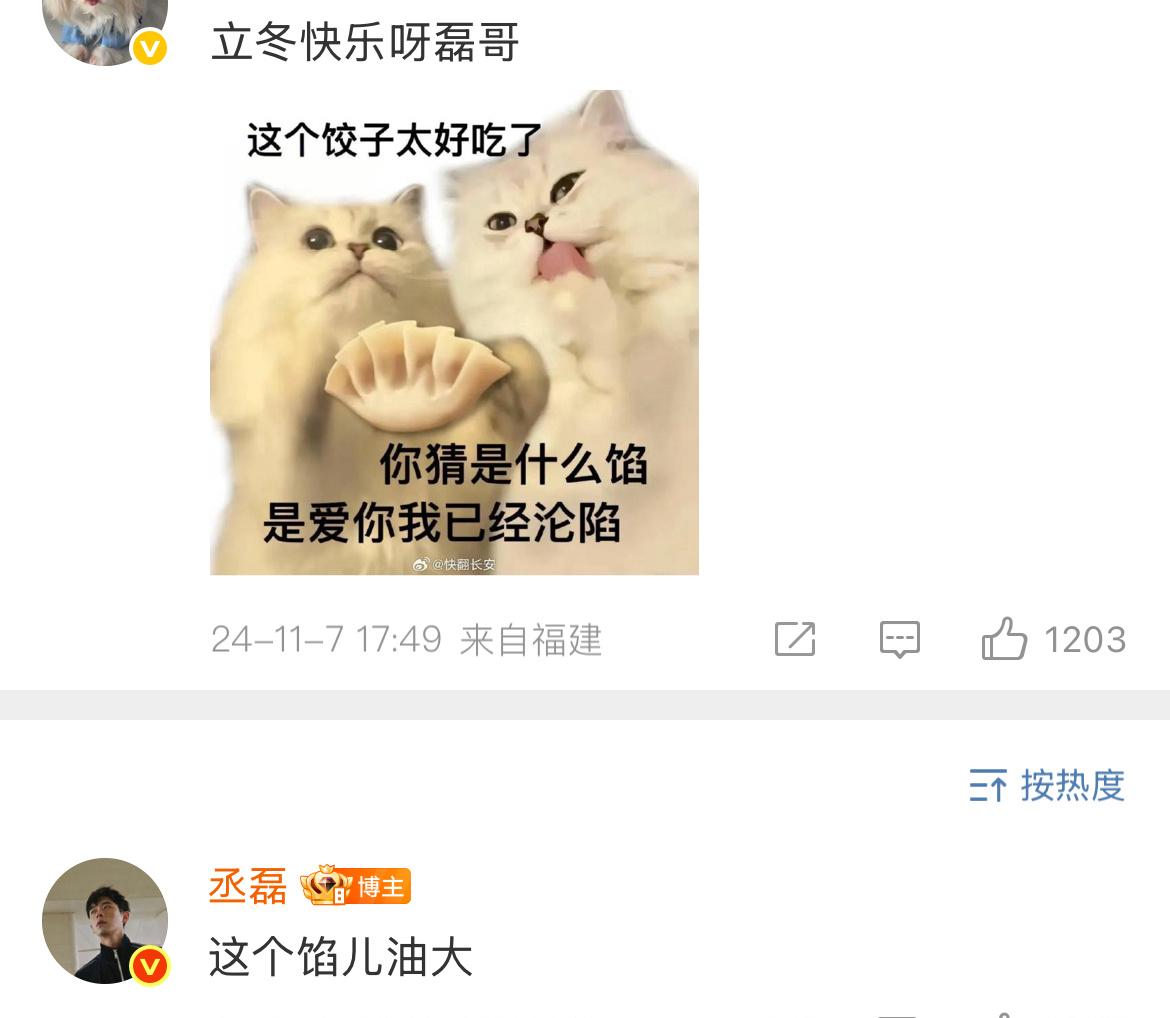
Task: Tap the comment text 立冬快乐呀磊哥
Action: pos(364,42)
